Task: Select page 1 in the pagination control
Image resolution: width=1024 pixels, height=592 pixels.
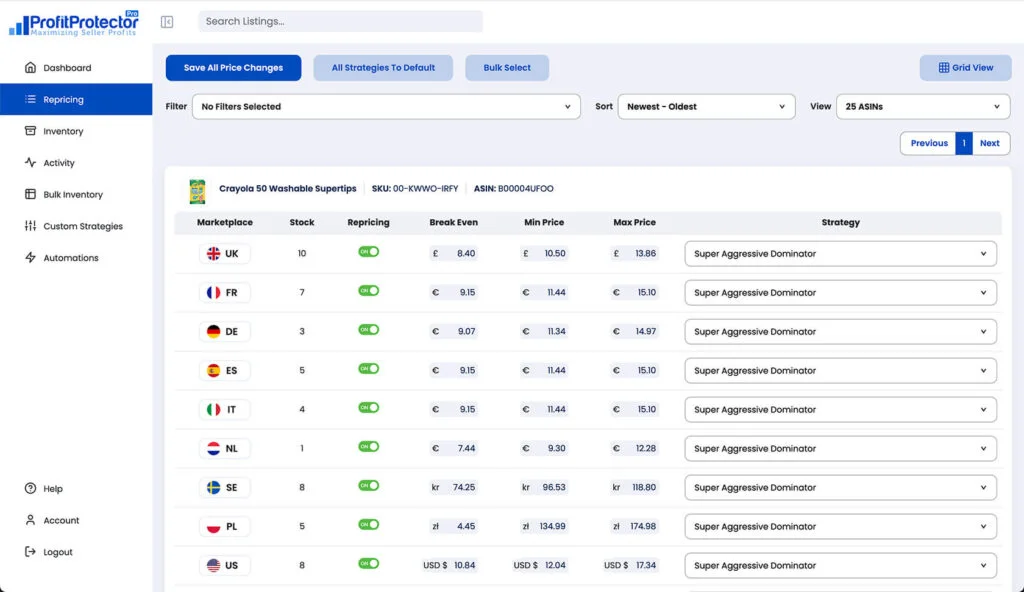Action: coord(964,143)
